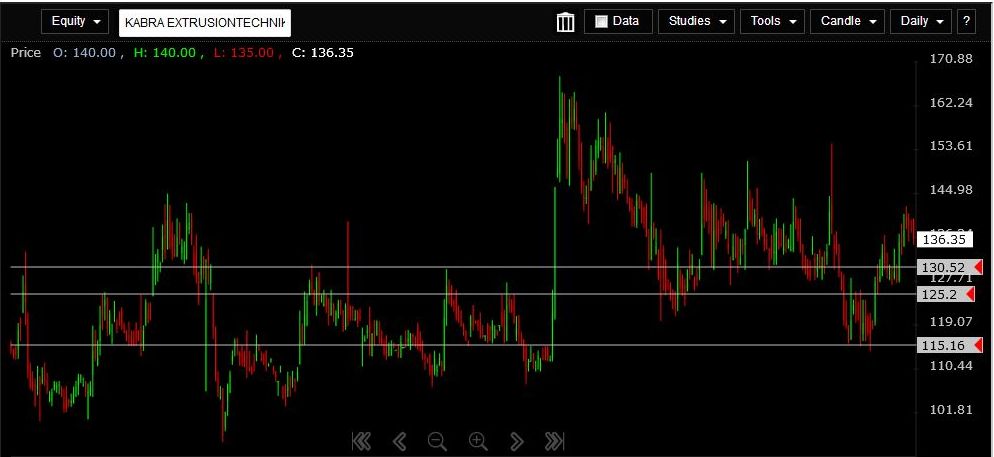Screen dimensions: 994x457
Task: Zoom out using the minus magnifier
Action: (437, 441)
